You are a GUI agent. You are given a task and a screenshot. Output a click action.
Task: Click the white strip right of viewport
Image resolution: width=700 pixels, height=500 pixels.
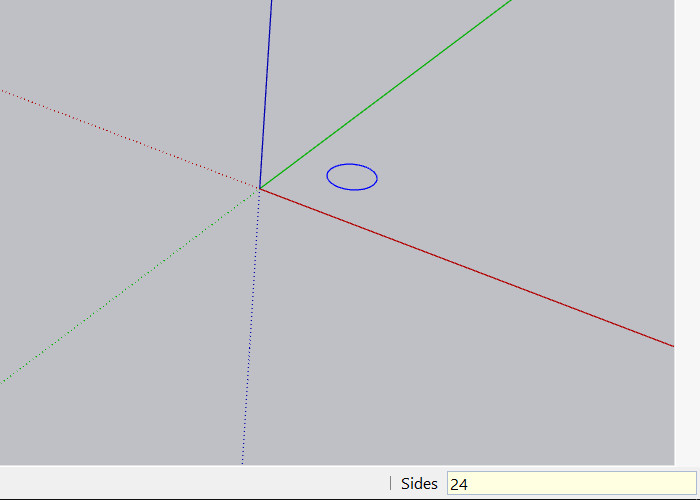[687, 230]
